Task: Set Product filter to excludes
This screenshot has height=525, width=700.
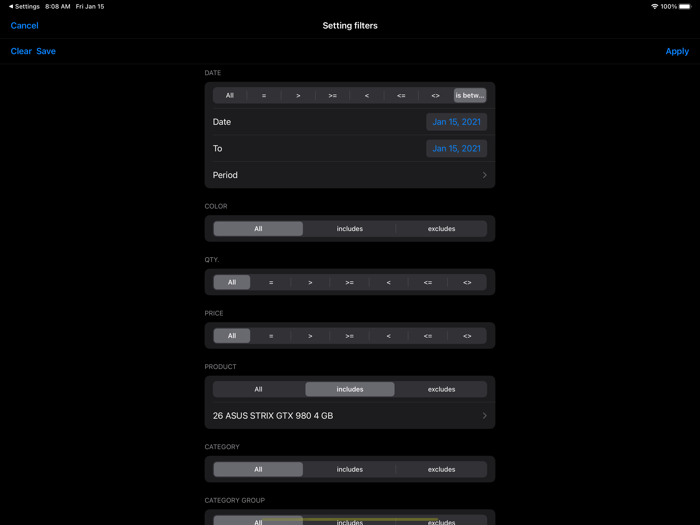Action: click(441, 389)
